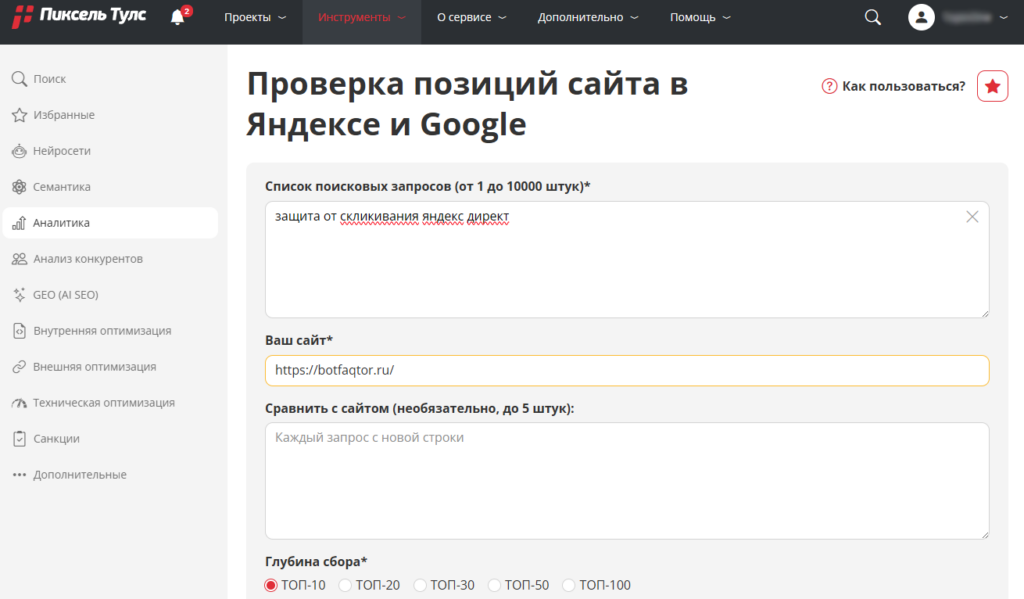Screen dimensions: 1024x599
Task: Go to Поиск in sidebar
Action: (x=50, y=79)
